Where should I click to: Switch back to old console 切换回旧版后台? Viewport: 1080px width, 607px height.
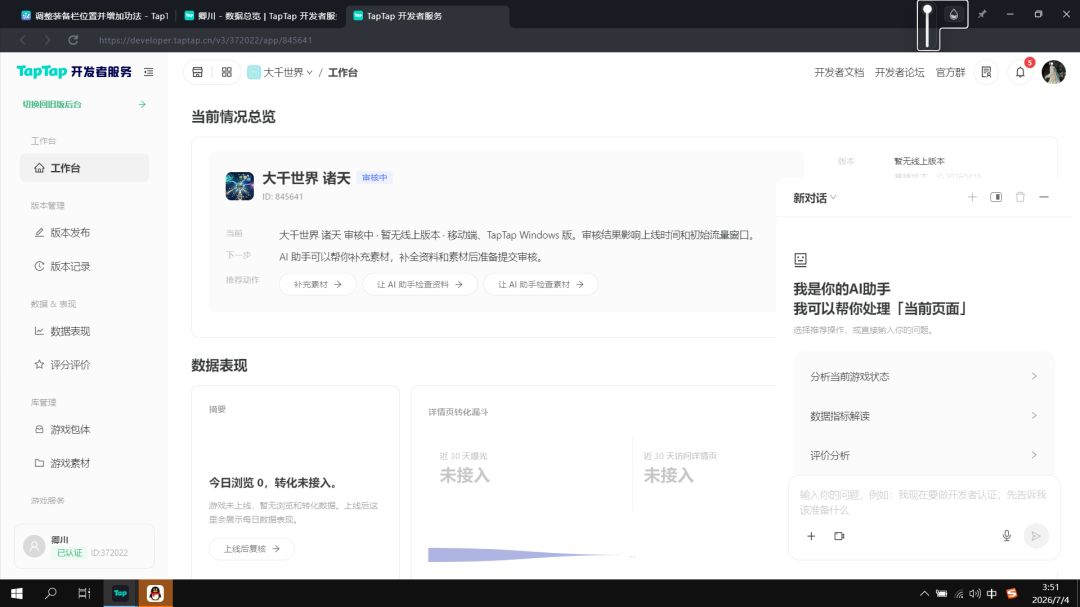point(84,104)
